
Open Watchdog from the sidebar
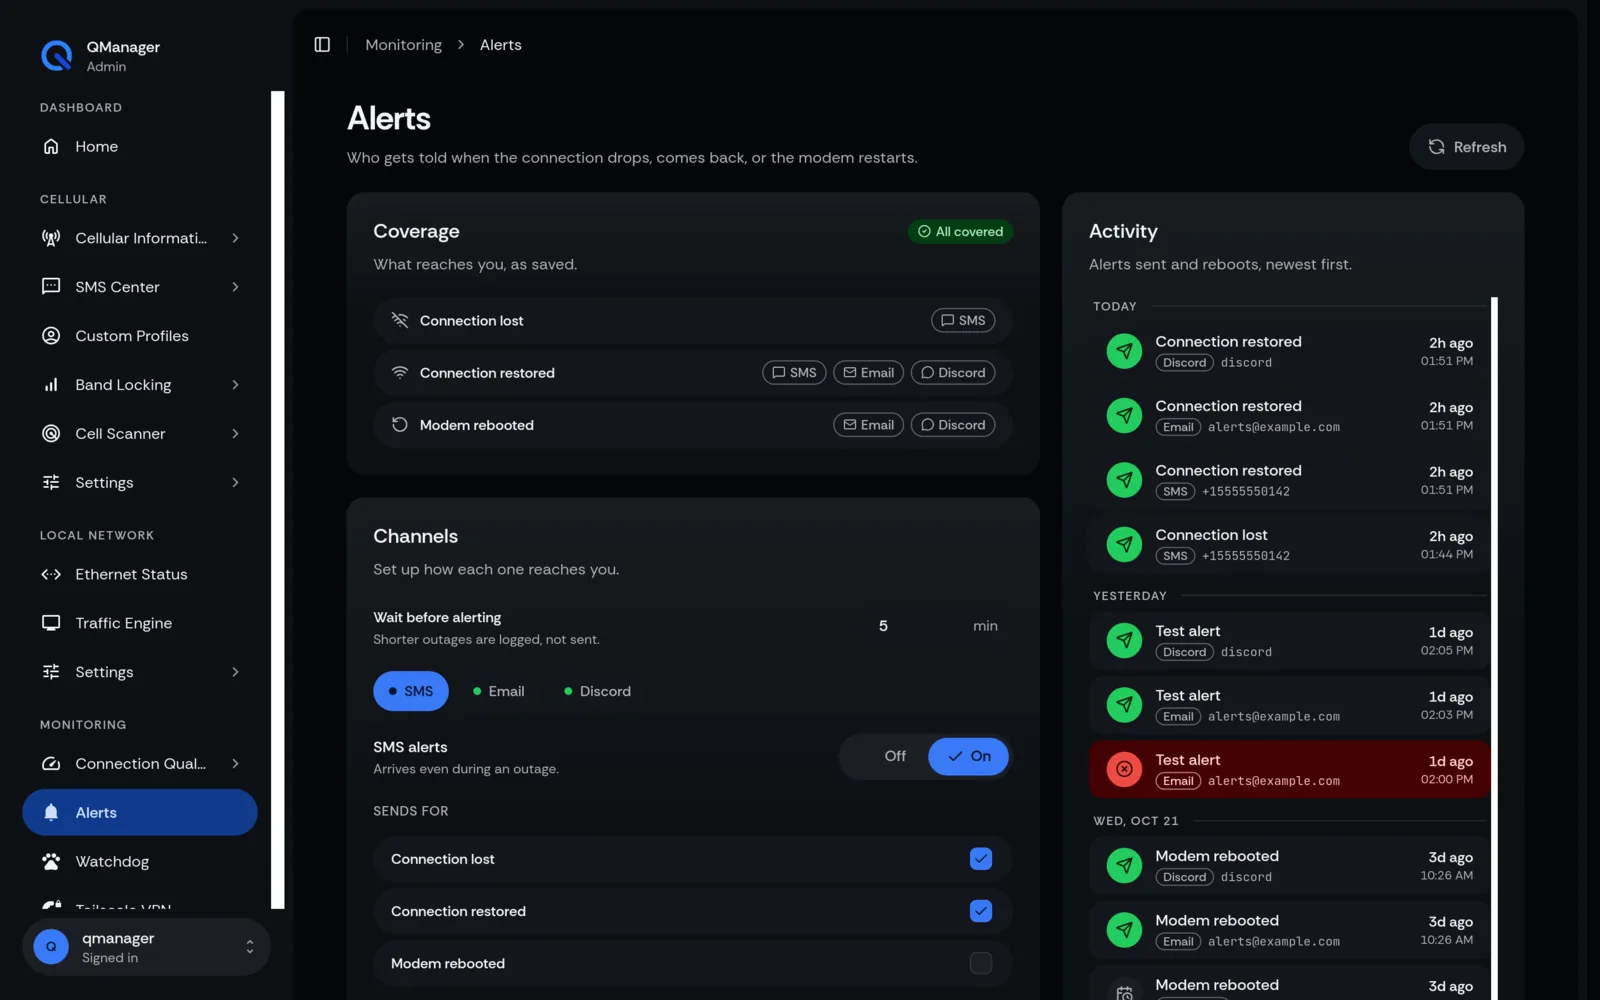(x=140, y=862)
